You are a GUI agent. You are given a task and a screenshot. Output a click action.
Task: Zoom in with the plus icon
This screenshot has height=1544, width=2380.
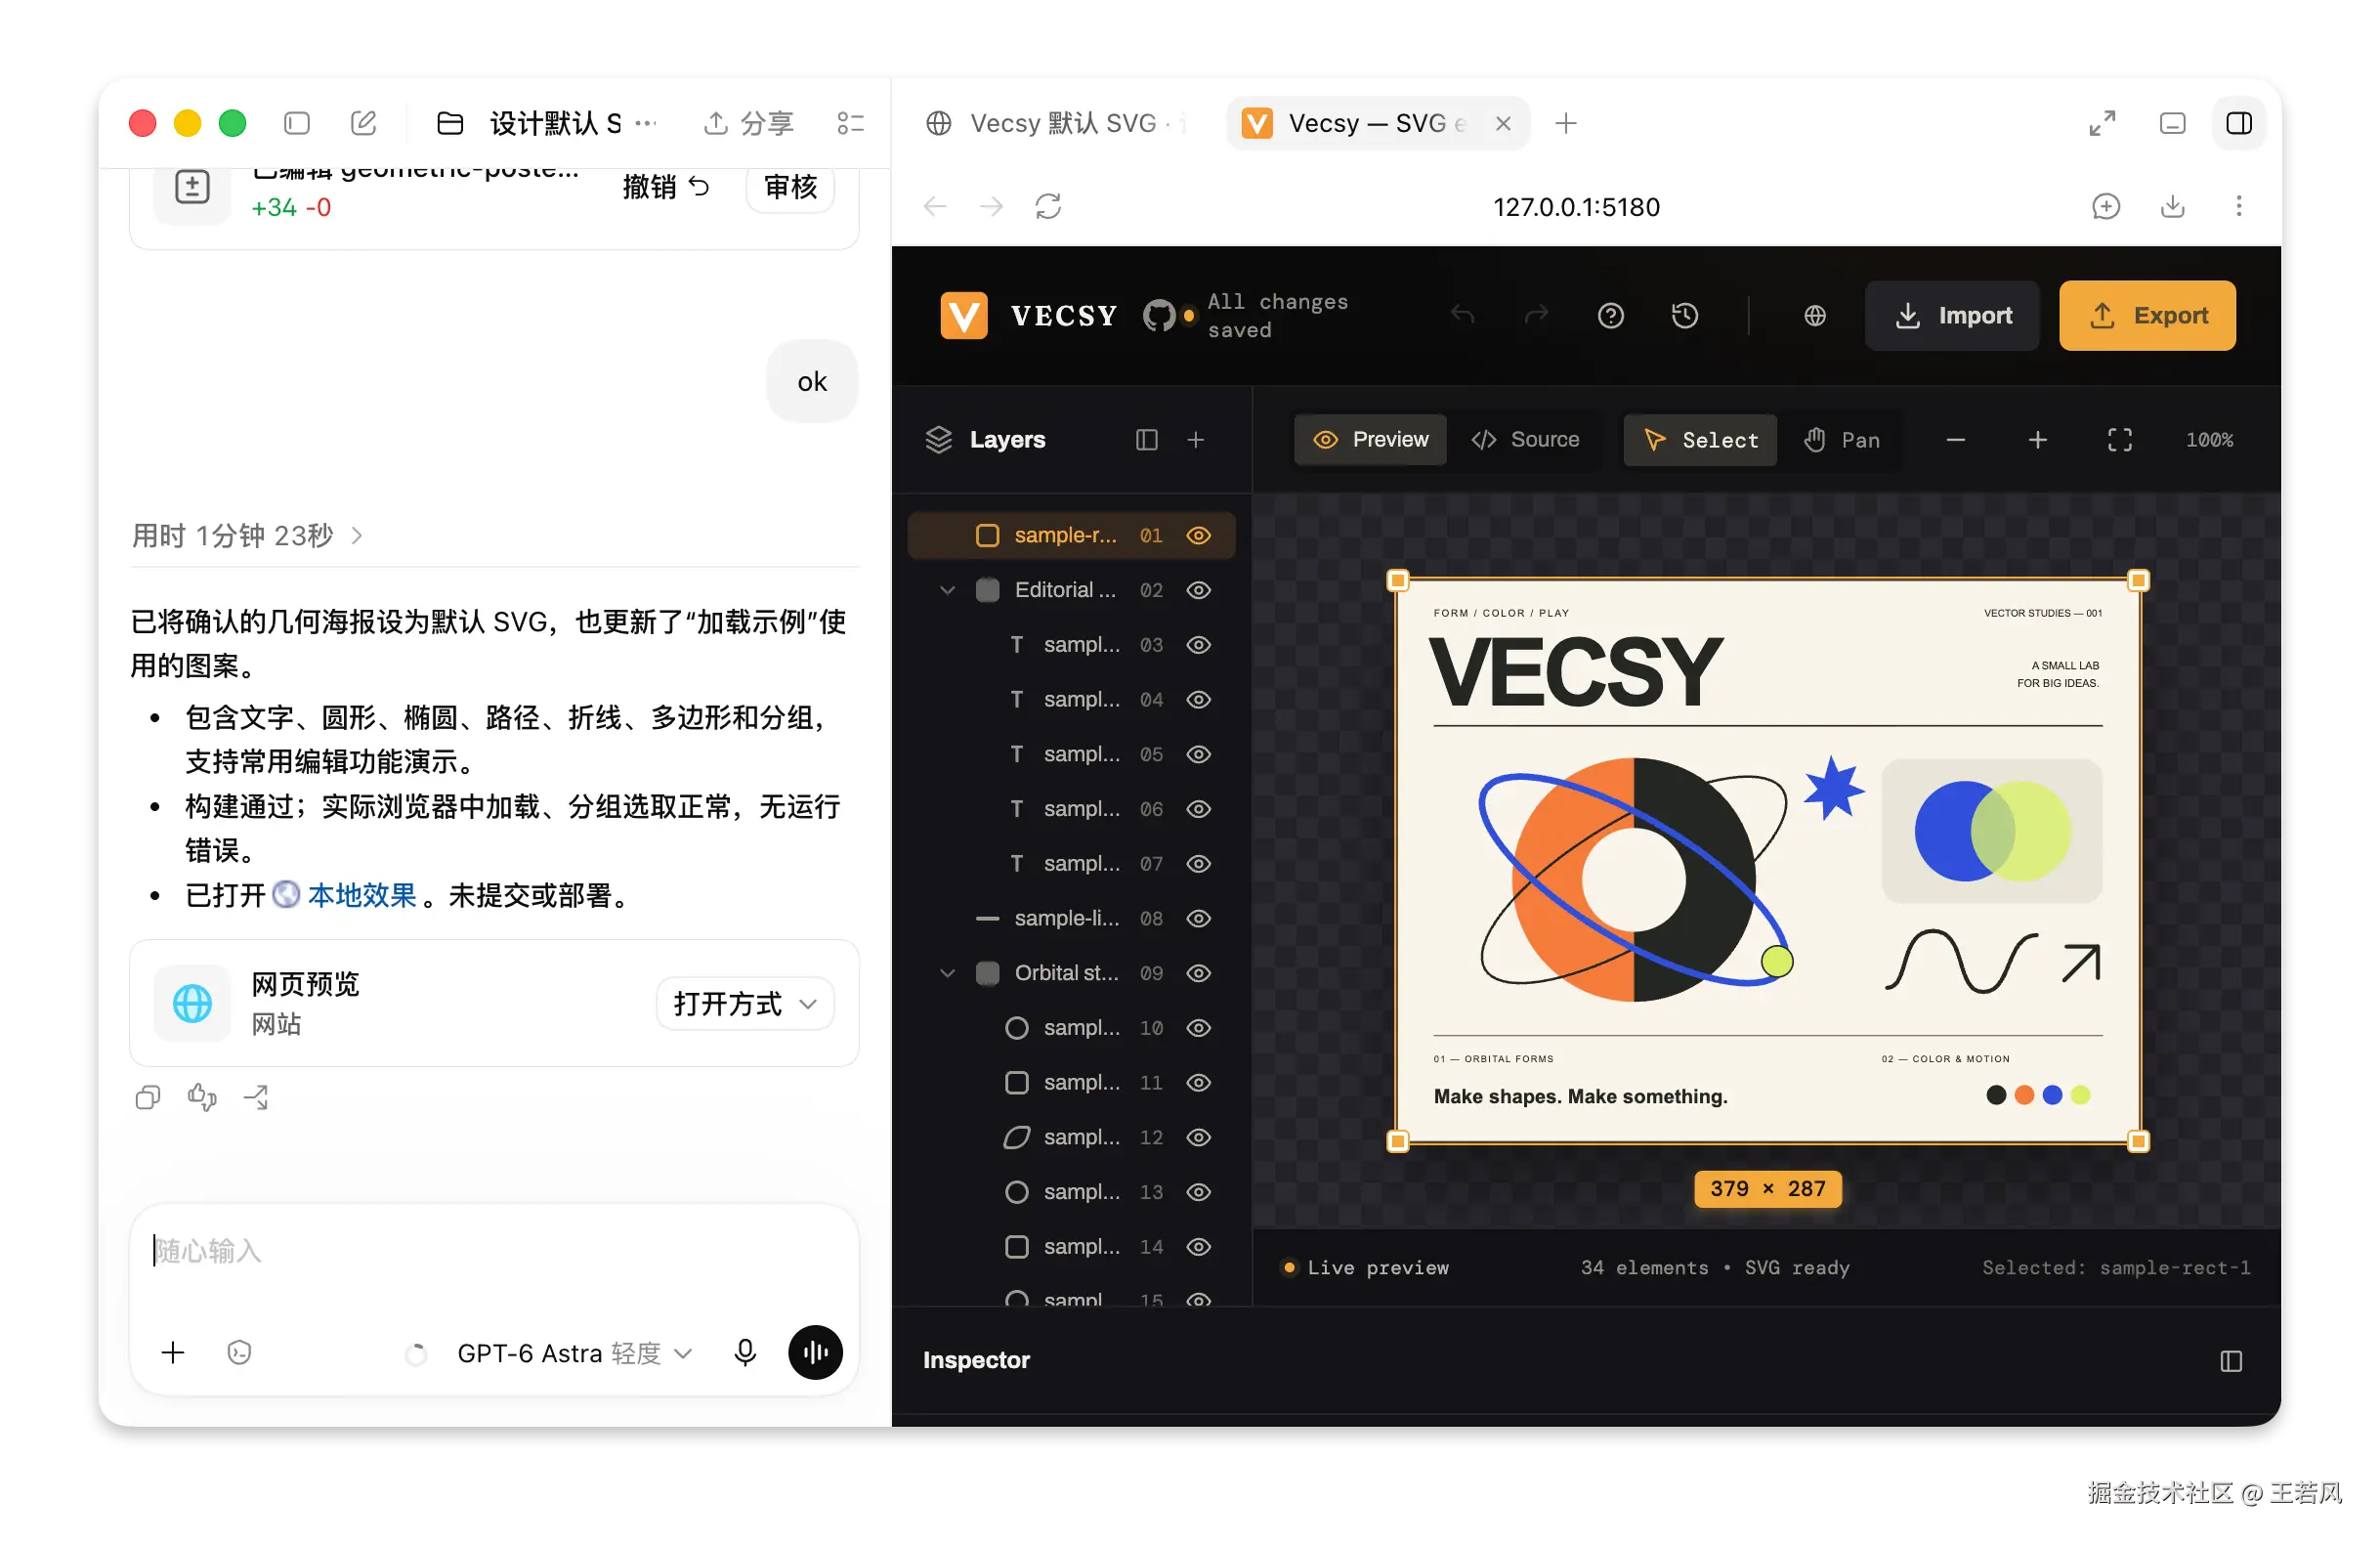coord(2038,440)
